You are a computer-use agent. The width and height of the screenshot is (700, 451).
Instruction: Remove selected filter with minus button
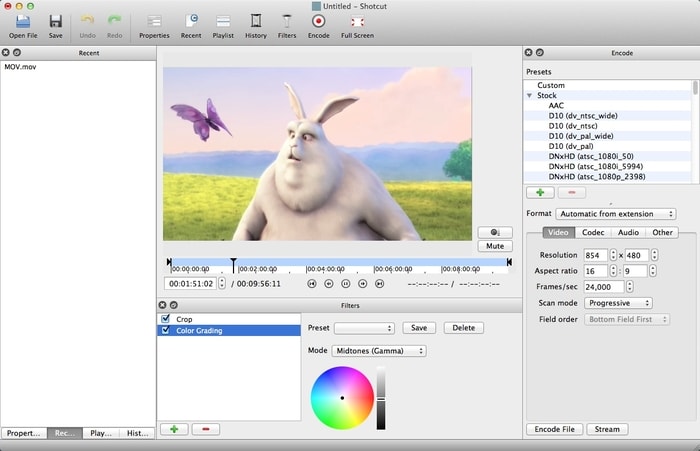[x=206, y=429]
